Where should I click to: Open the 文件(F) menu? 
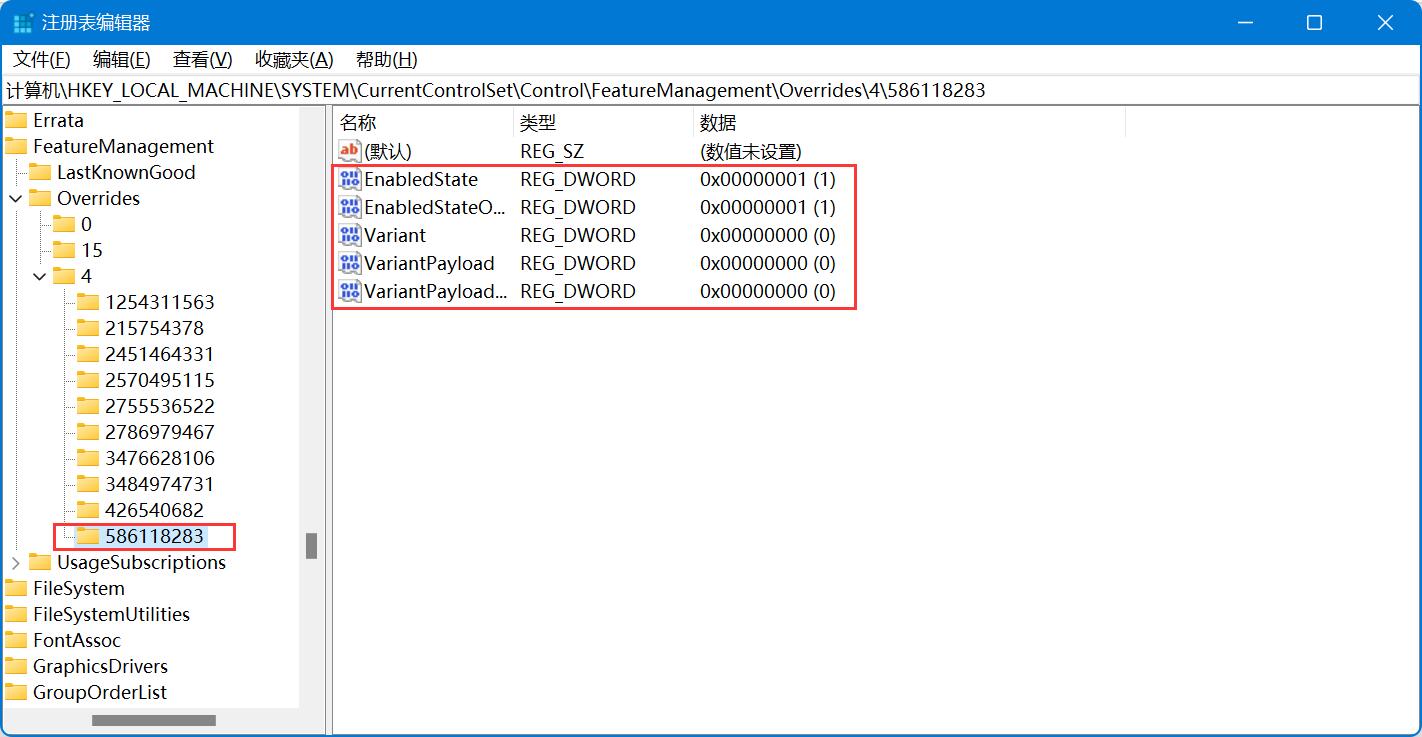[x=42, y=60]
